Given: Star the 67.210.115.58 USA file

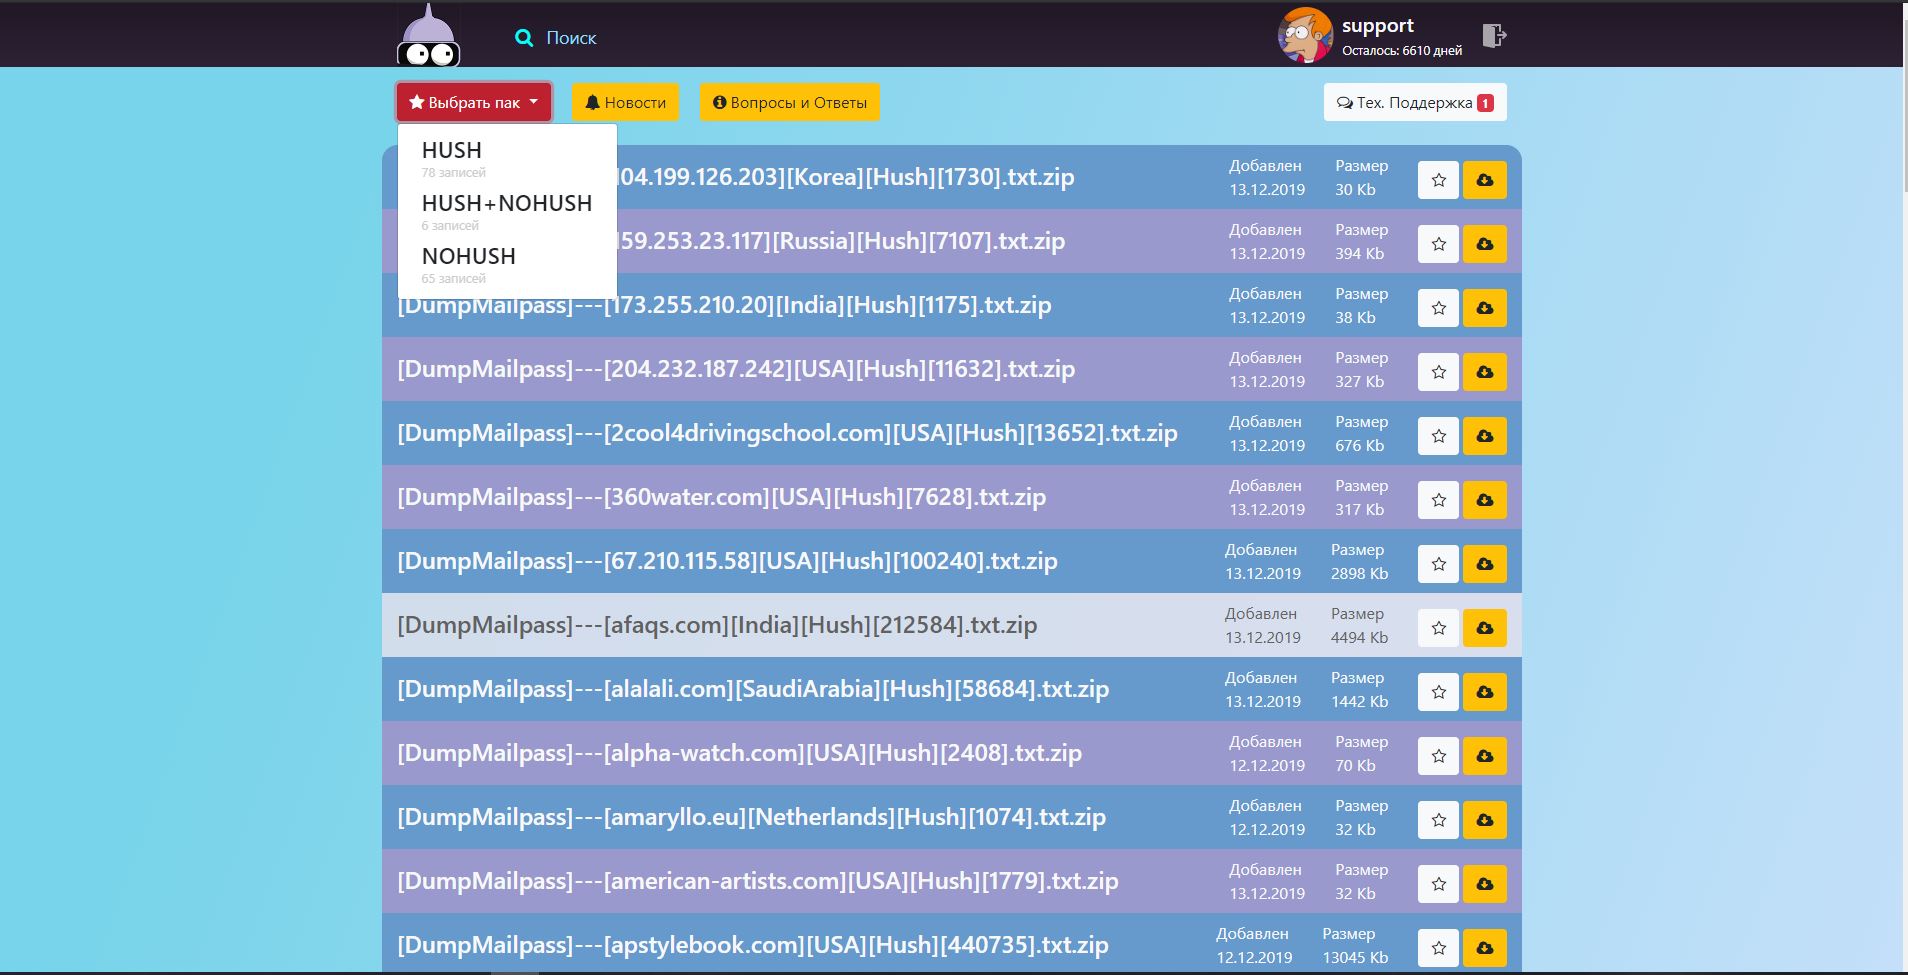Looking at the screenshot, I should coord(1438,564).
